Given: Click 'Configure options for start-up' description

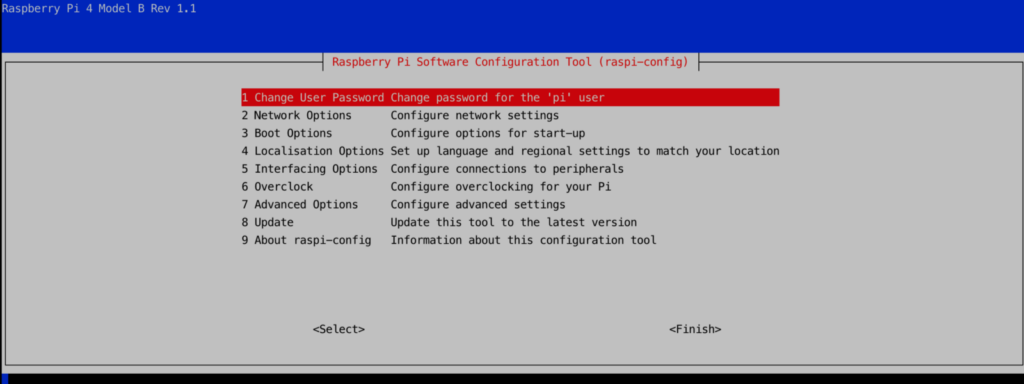Looking at the screenshot, I should click(x=488, y=133).
